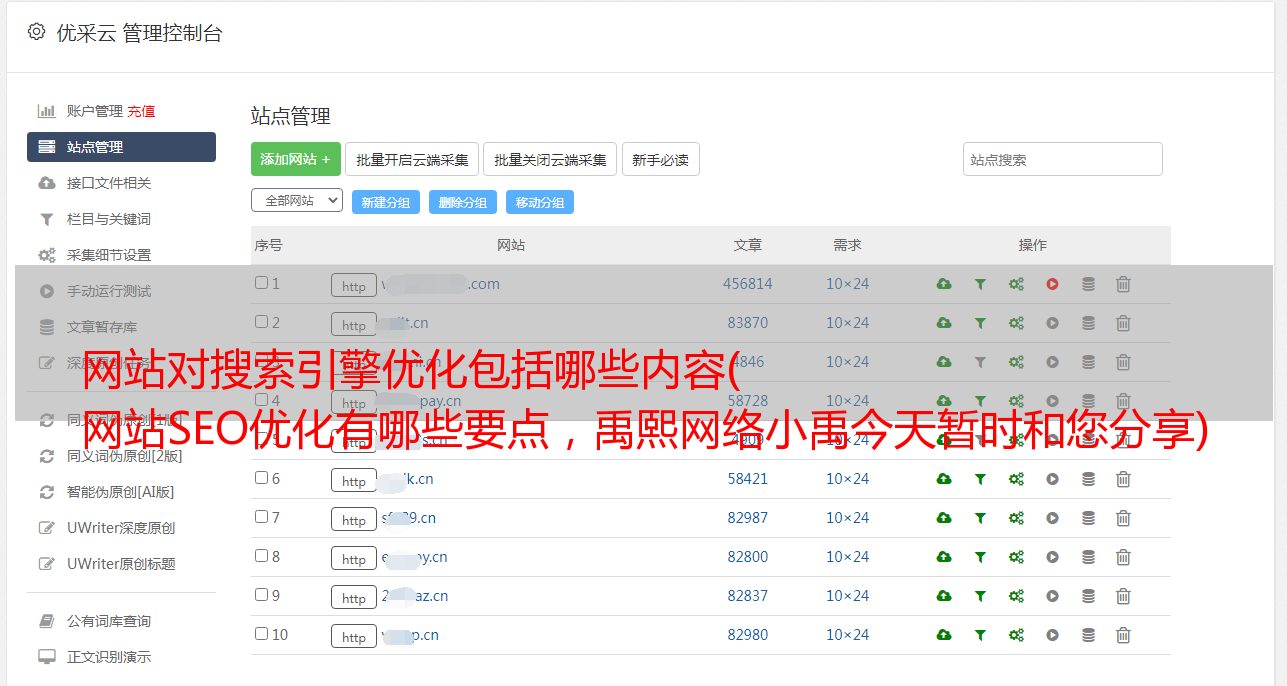This screenshot has width=1287, height=686.
Task: Click the 移动分组 button
Action: point(539,202)
